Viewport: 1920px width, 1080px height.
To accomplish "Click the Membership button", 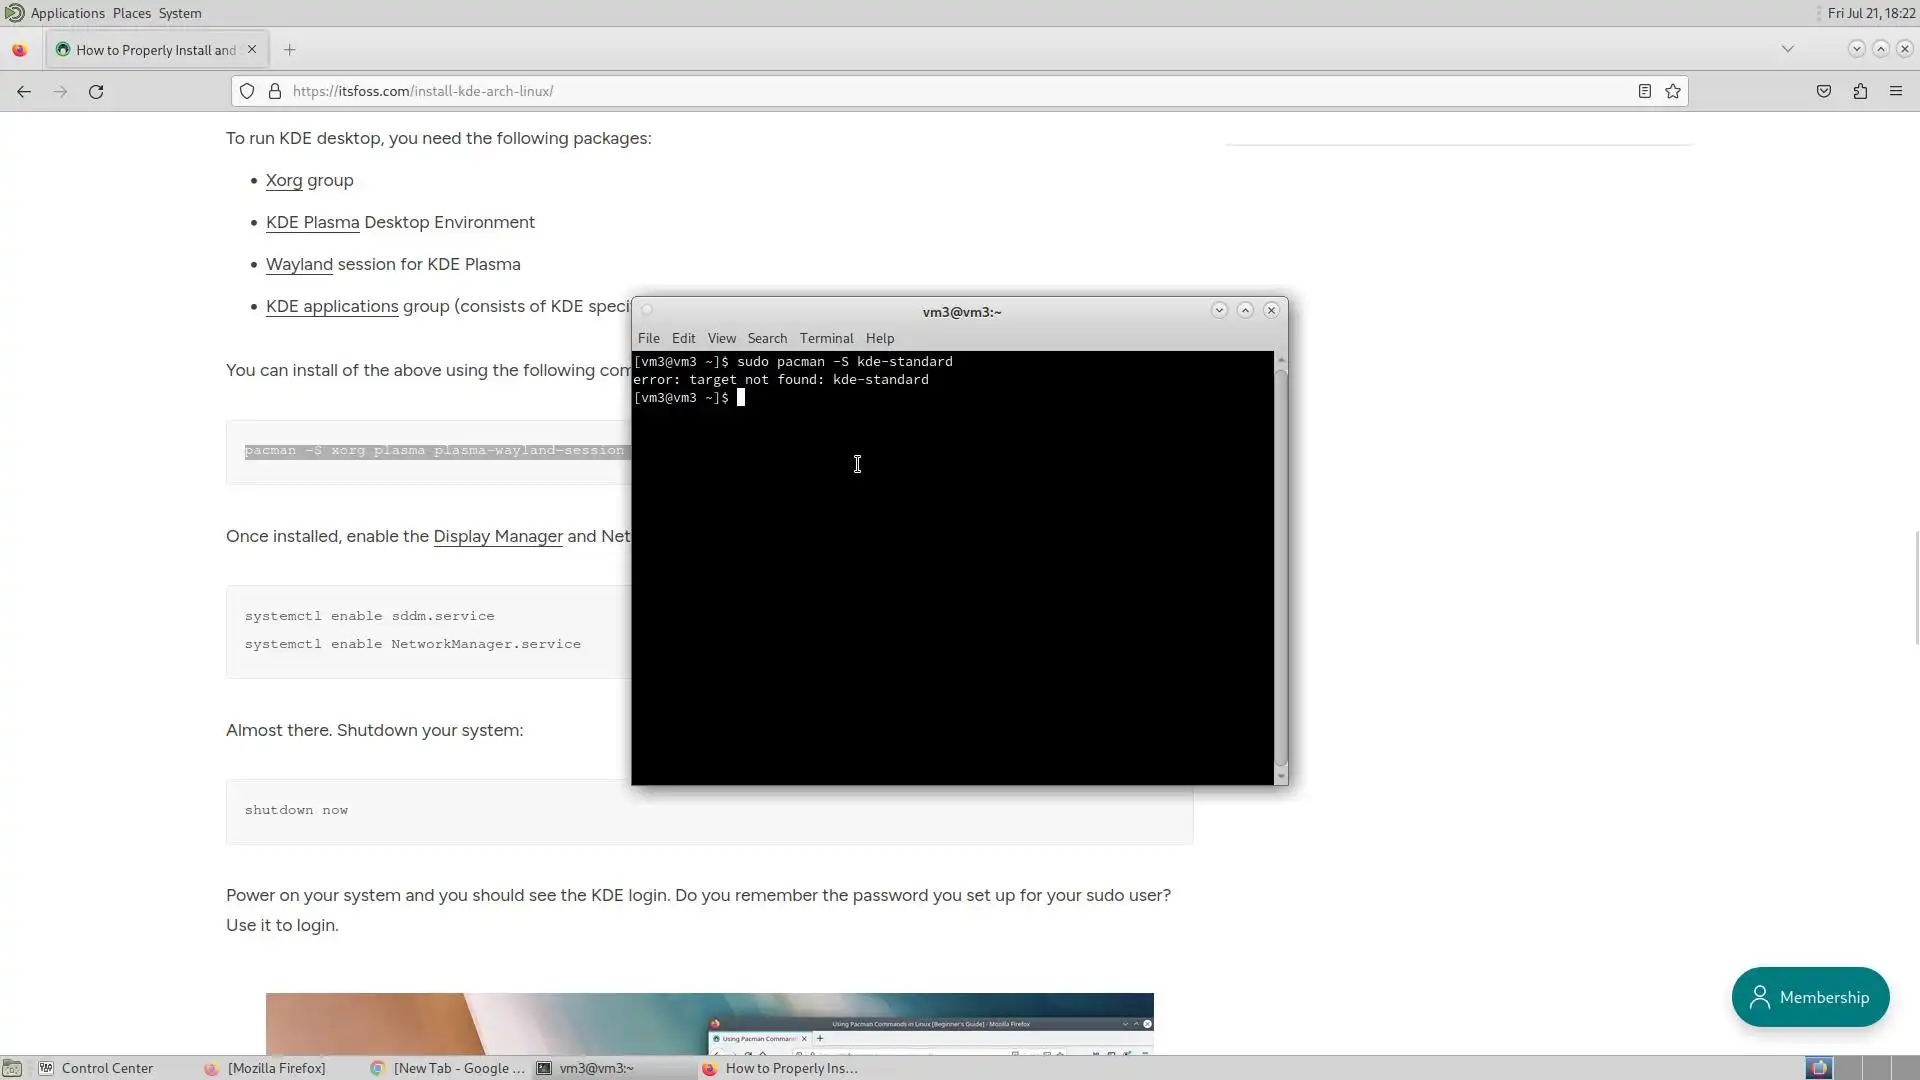I will 1810,997.
